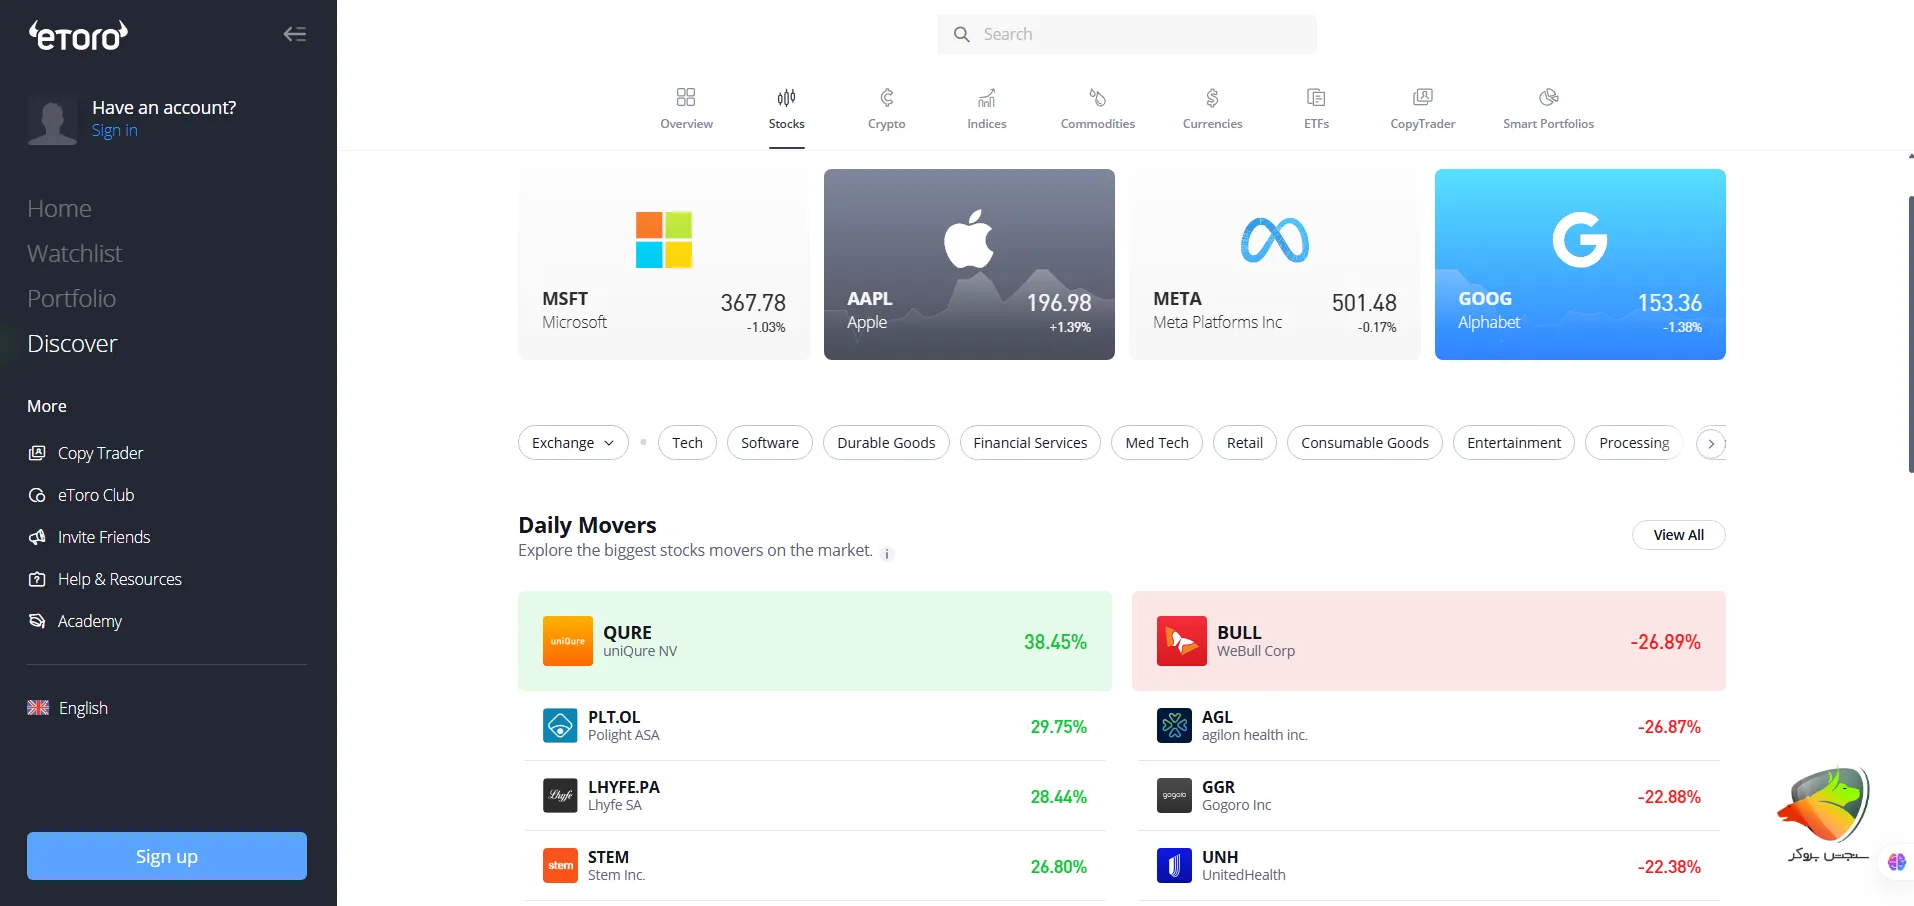
Task: Open the Smart Portfolios icon
Action: tap(1546, 97)
